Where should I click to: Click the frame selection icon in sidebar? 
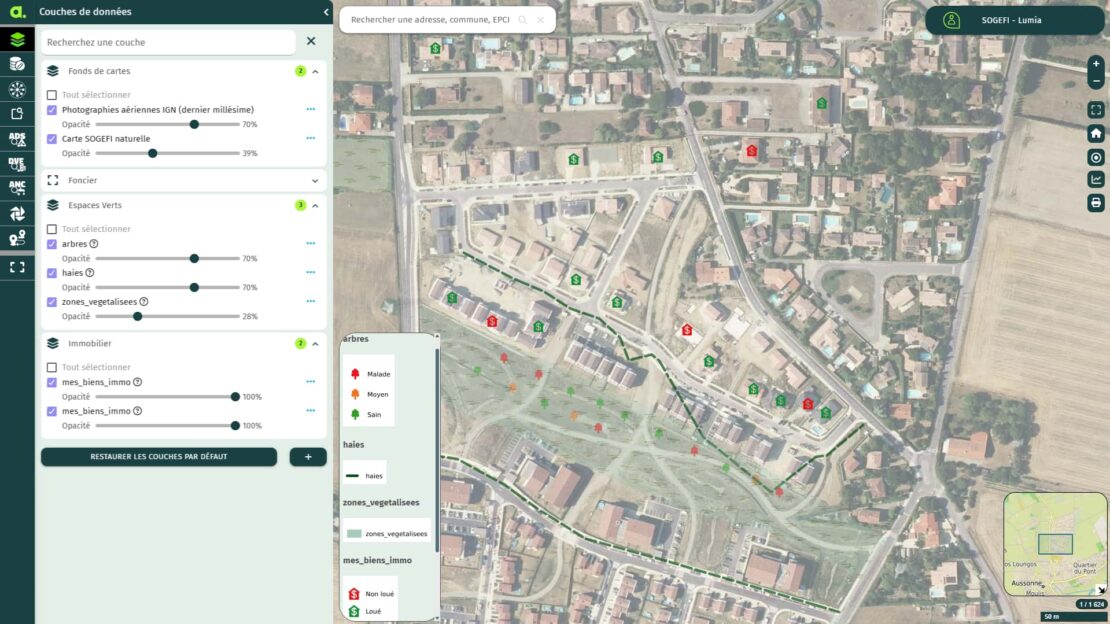(17, 267)
